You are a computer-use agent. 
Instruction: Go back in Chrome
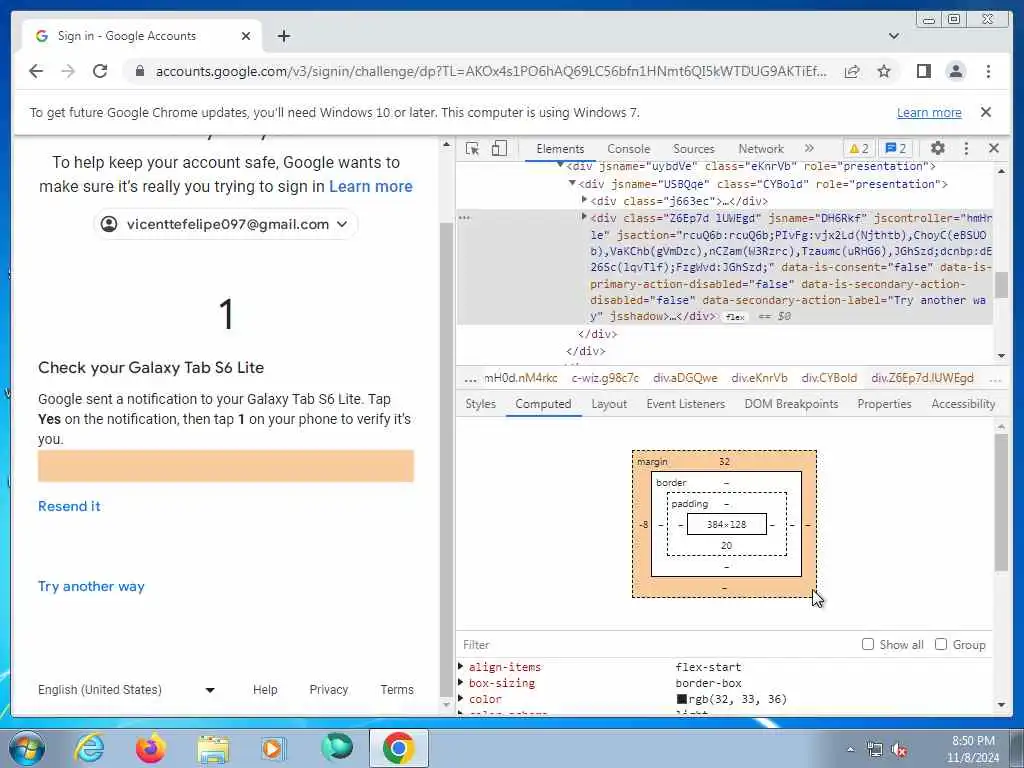36,71
